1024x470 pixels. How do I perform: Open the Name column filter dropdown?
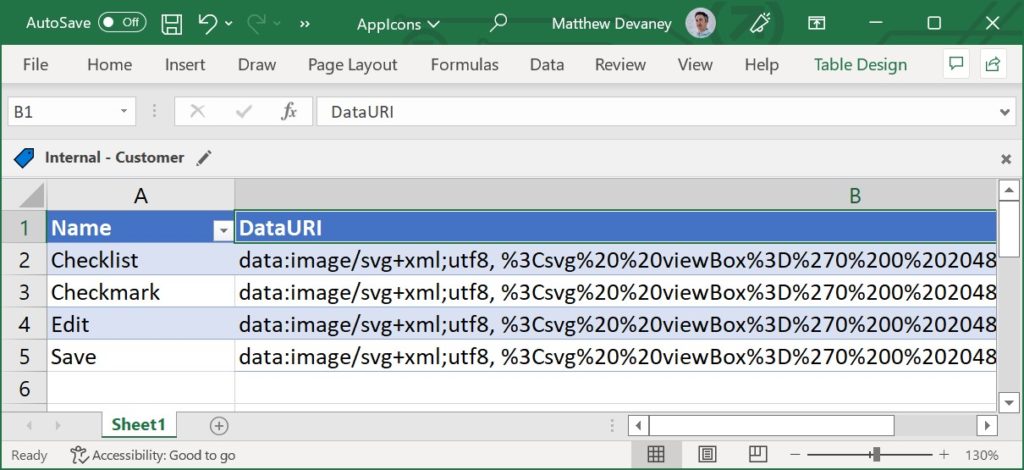pyautogui.click(x=224, y=230)
